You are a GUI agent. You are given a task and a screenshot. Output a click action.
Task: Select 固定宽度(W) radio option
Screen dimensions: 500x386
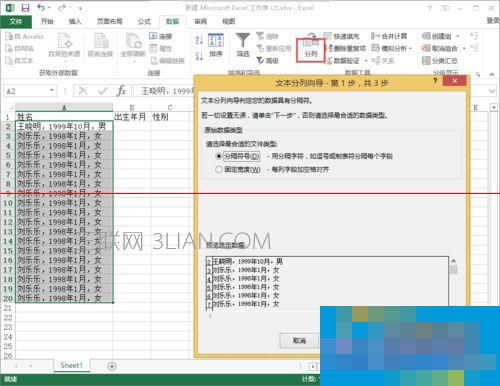point(219,169)
